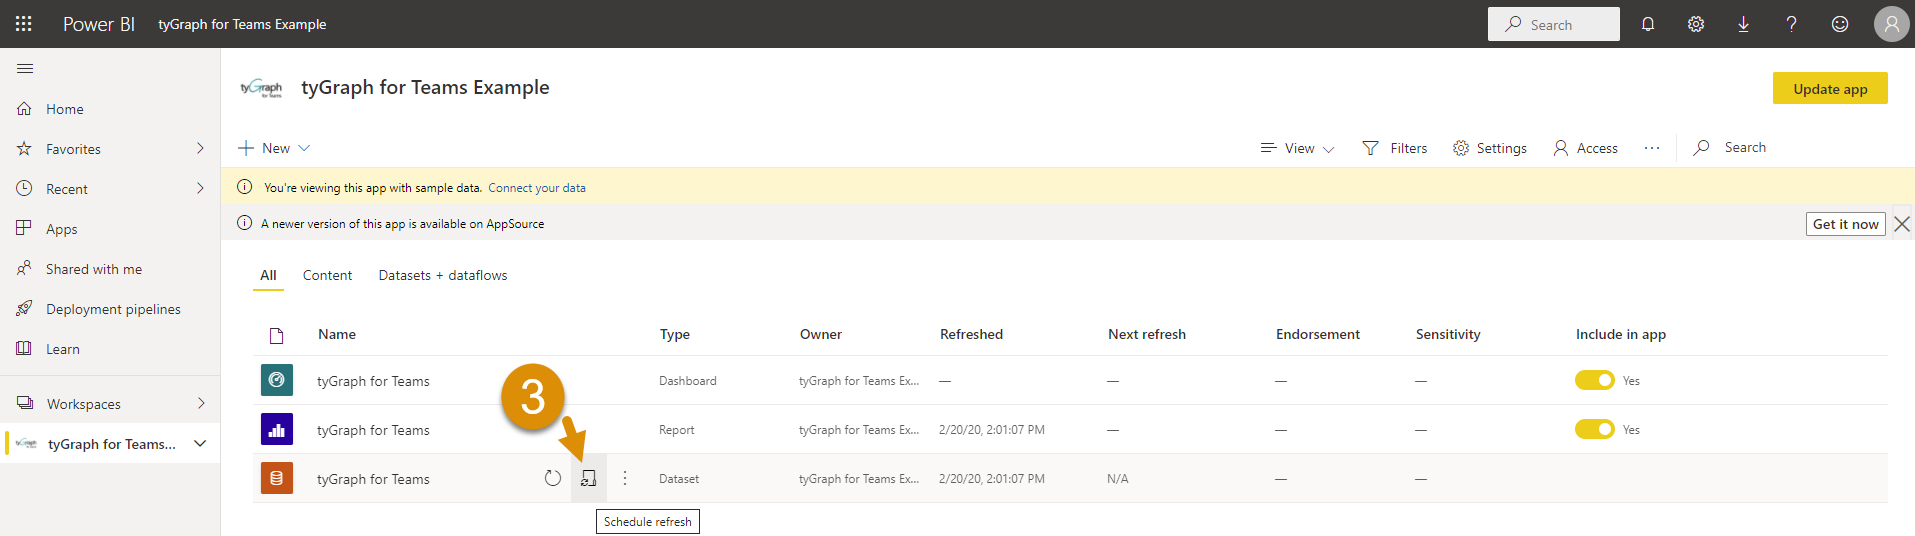
Task: Sort by the Next refresh column header
Action: (x=1147, y=334)
